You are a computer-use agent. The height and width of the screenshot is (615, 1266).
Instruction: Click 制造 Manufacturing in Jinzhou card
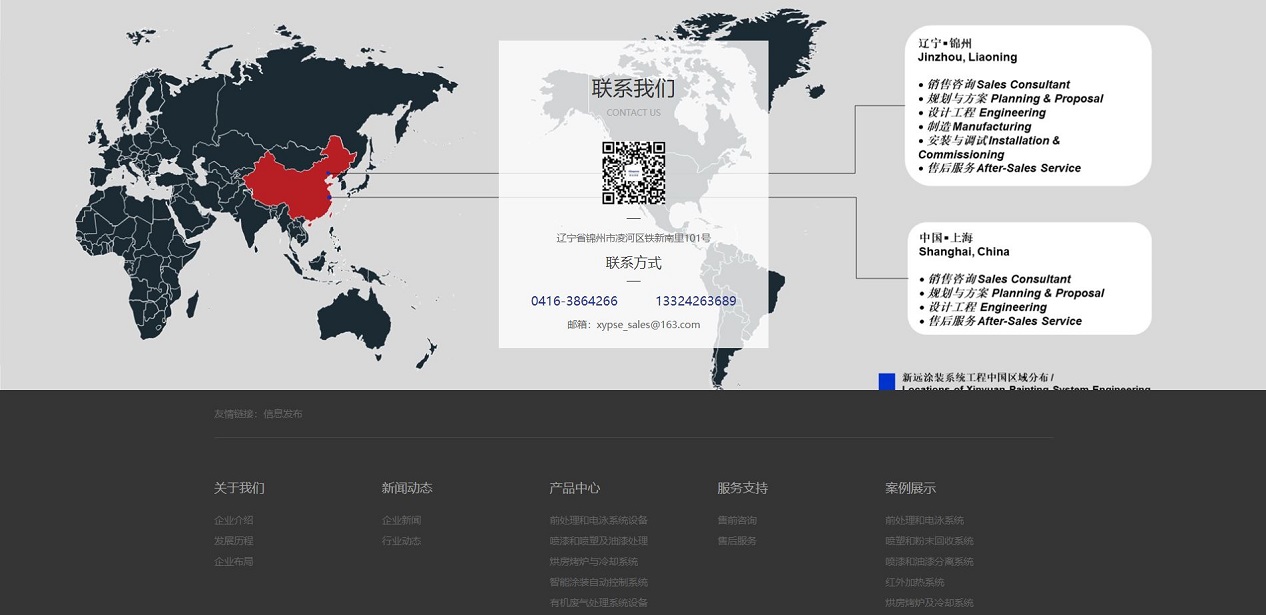click(x=979, y=127)
